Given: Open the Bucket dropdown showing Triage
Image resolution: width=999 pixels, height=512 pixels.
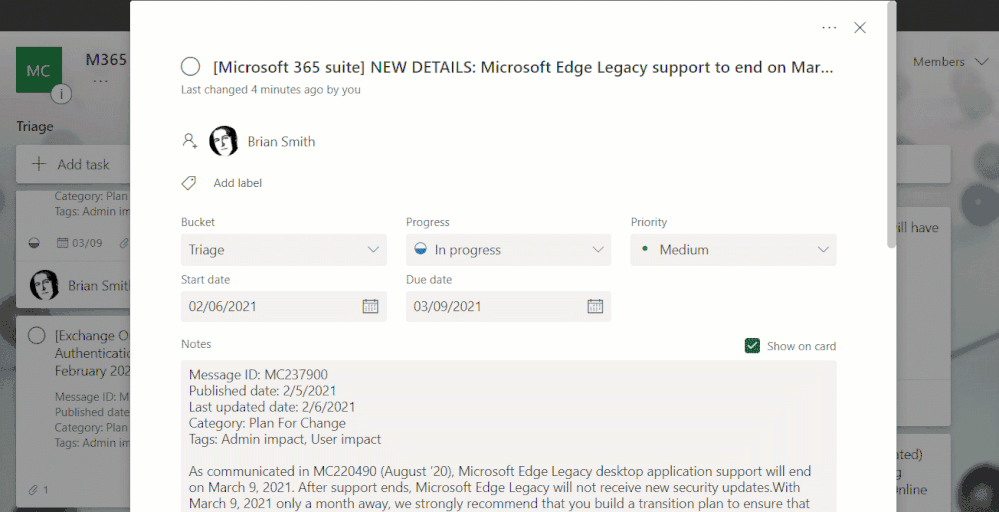Looking at the screenshot, I should (x=284, y=250).
